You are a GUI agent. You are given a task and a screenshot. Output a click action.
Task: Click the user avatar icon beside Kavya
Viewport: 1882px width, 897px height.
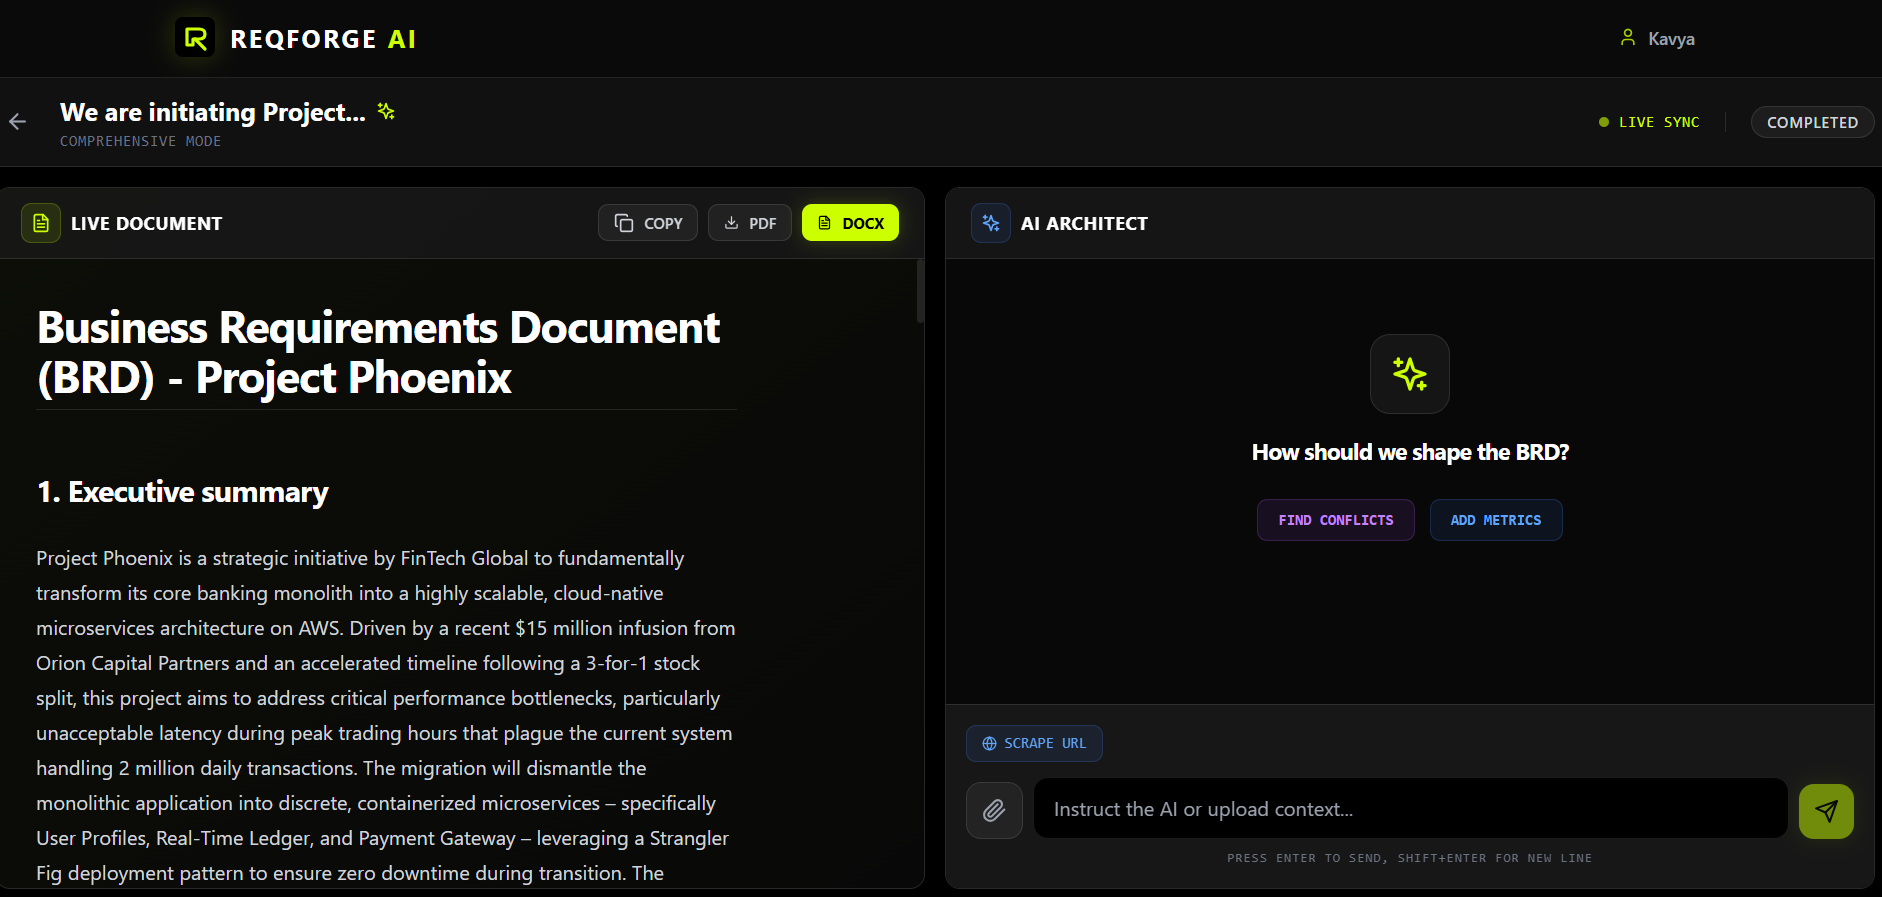pyautogui.click(x=1628, y=37)
